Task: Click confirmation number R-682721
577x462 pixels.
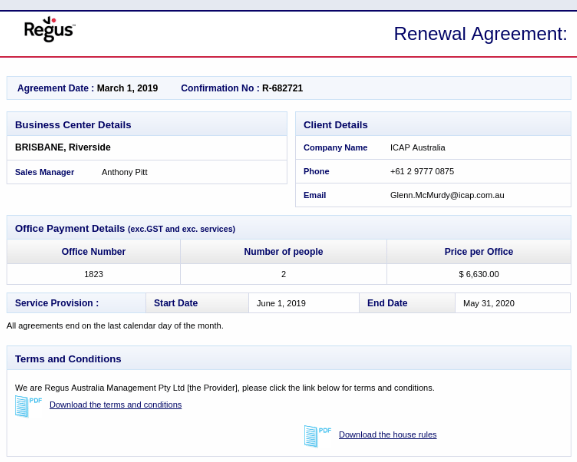Action: click(x=282, y=88)
